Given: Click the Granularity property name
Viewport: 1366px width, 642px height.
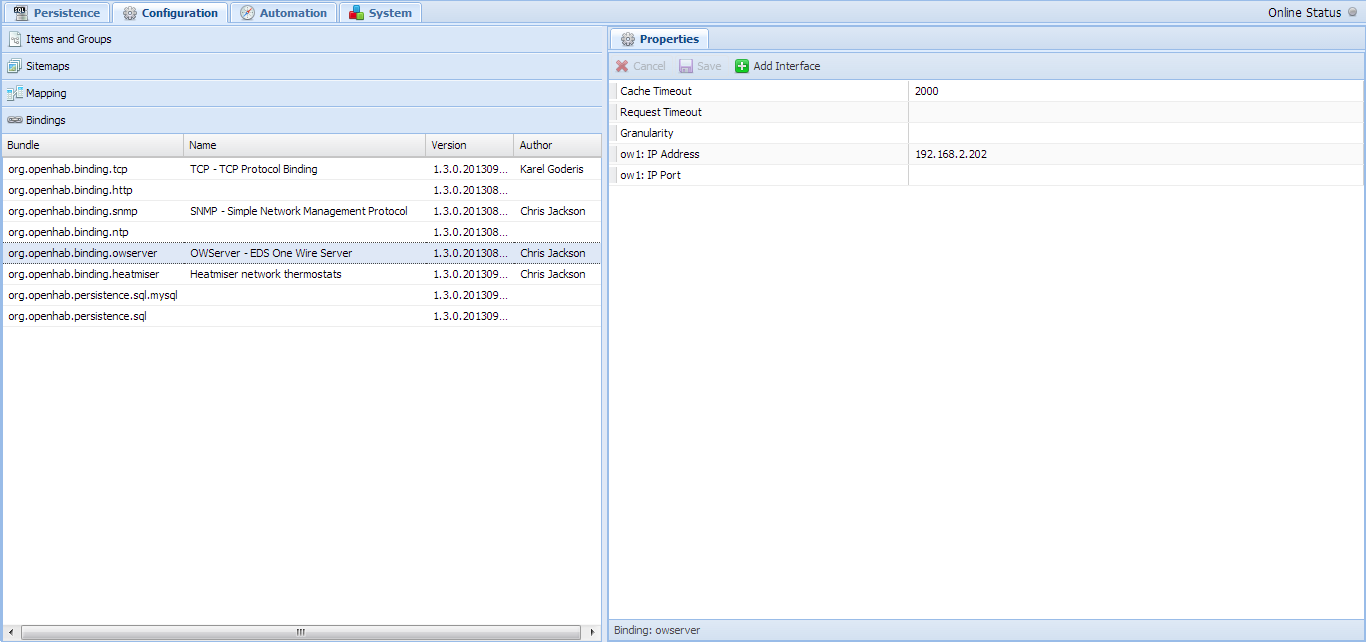Looking at the screenshot, I should 646,133.
